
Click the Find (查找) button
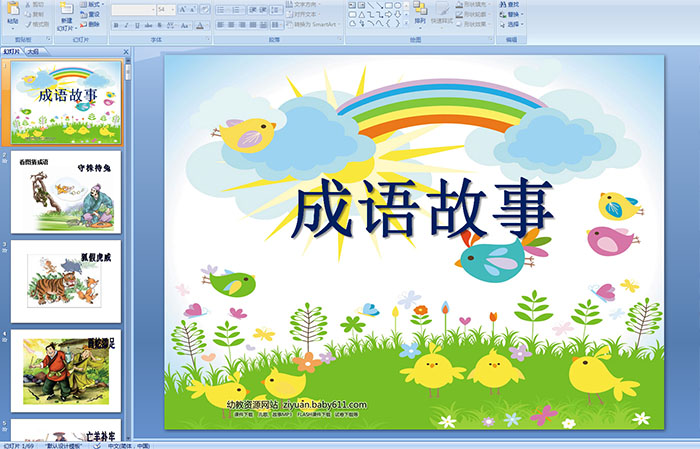pos(510,4)
